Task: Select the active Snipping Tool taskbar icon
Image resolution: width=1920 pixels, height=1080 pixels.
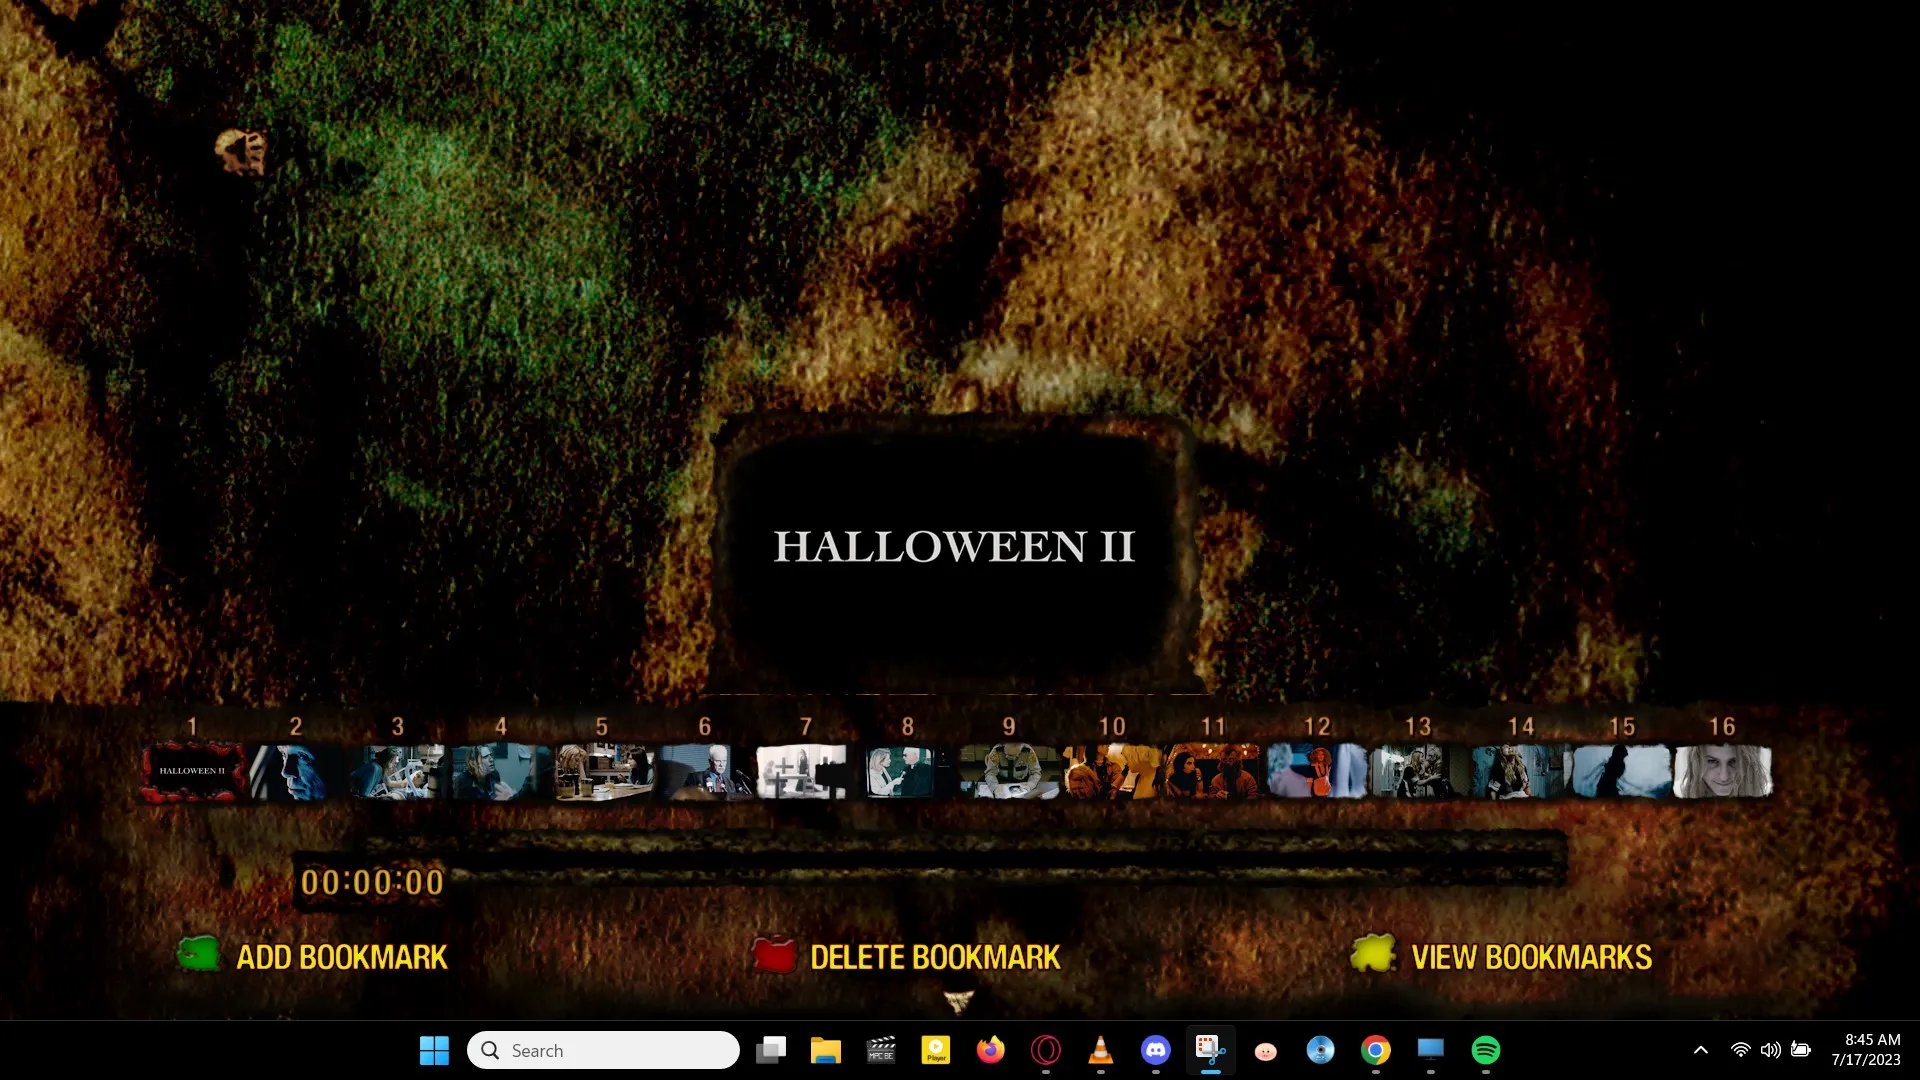Action: 1211,1050
